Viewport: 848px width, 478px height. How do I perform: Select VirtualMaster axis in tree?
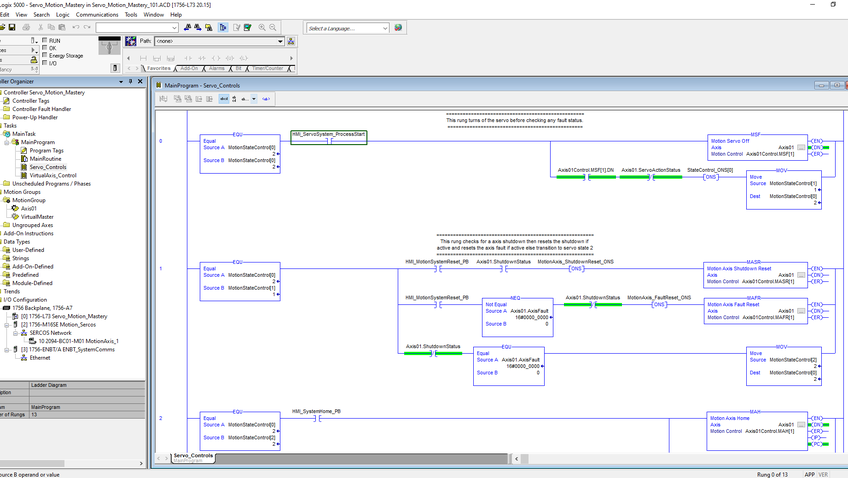37,217
